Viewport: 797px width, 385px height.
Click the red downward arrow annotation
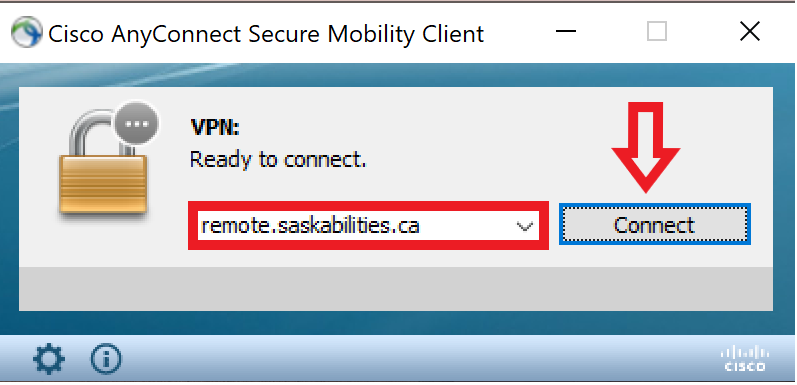[x=646, y=147]
